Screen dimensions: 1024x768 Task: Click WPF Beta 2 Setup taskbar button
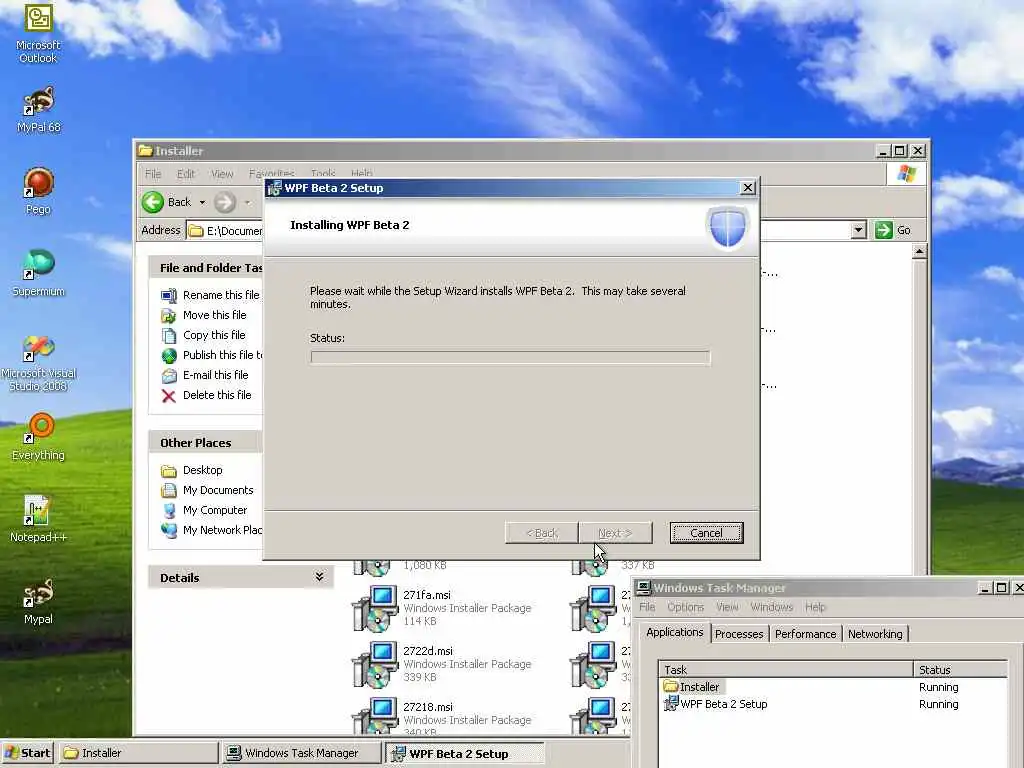coord(464,753)
